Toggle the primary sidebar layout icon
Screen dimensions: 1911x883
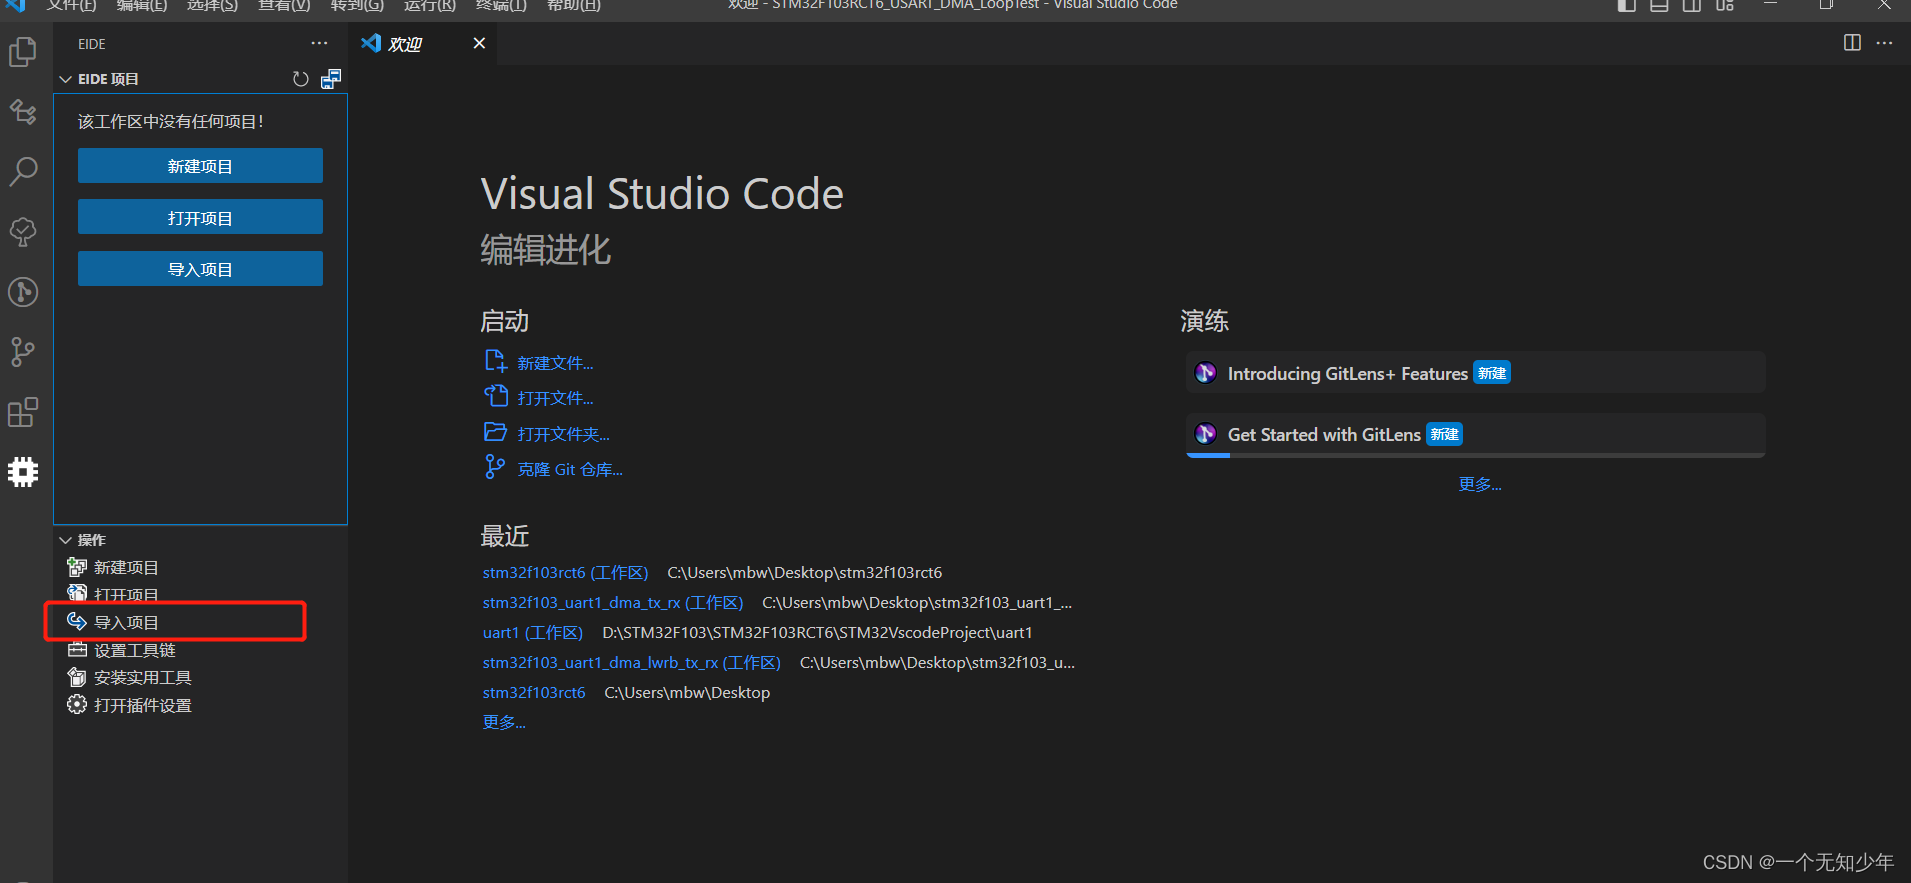1627,5
